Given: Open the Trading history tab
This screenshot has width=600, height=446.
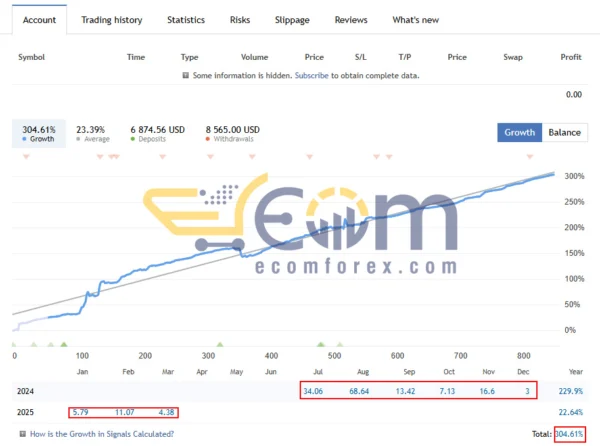Looking at the screenshot, I should (x=111, y=20).
